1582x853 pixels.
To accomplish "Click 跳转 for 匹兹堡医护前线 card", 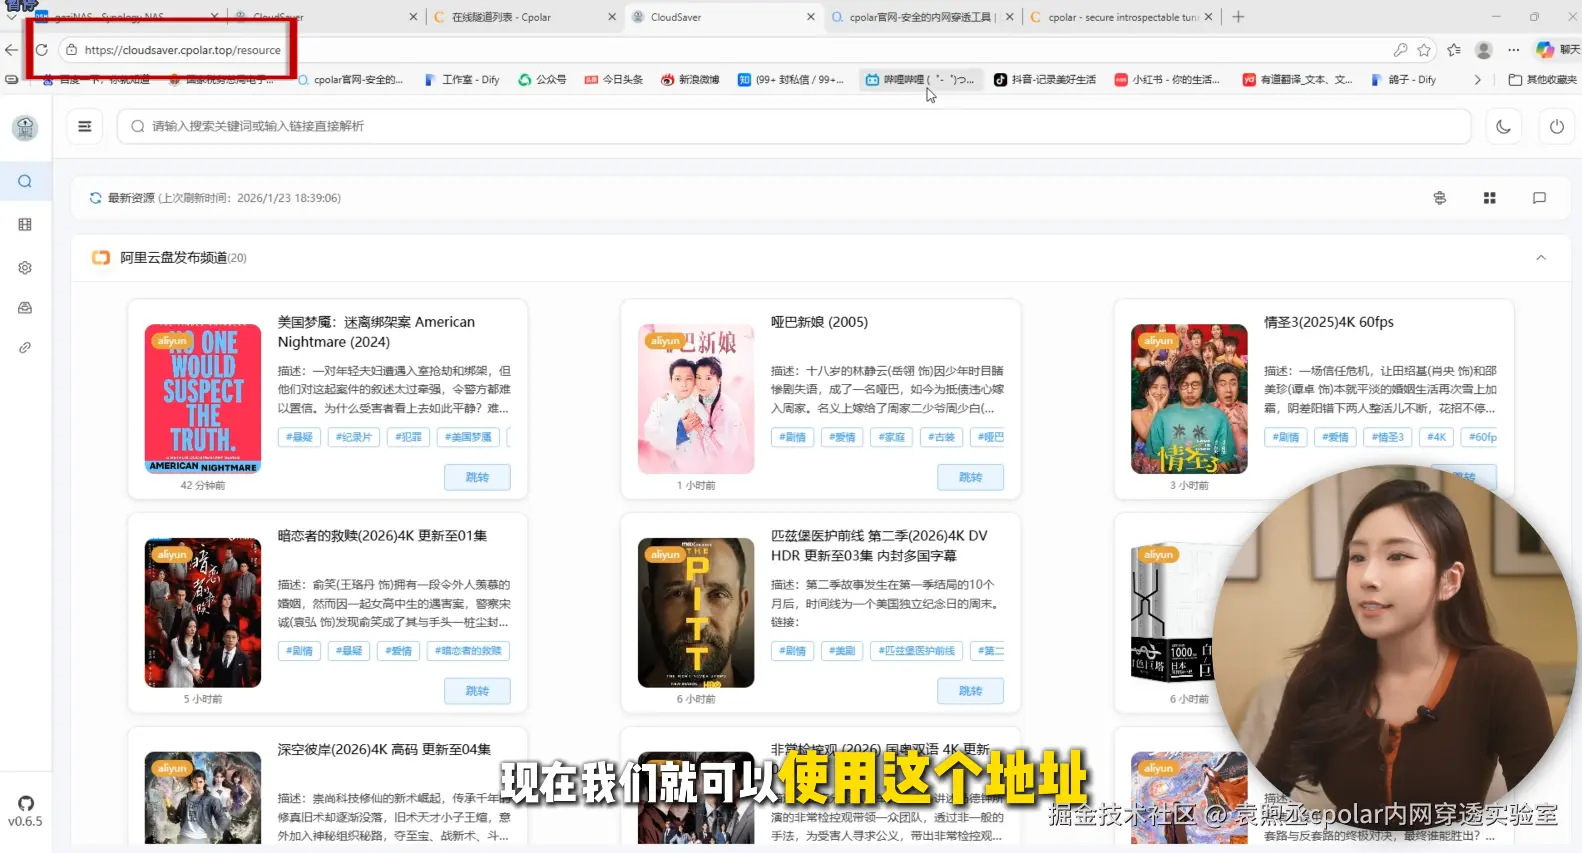I will (970, 691).
